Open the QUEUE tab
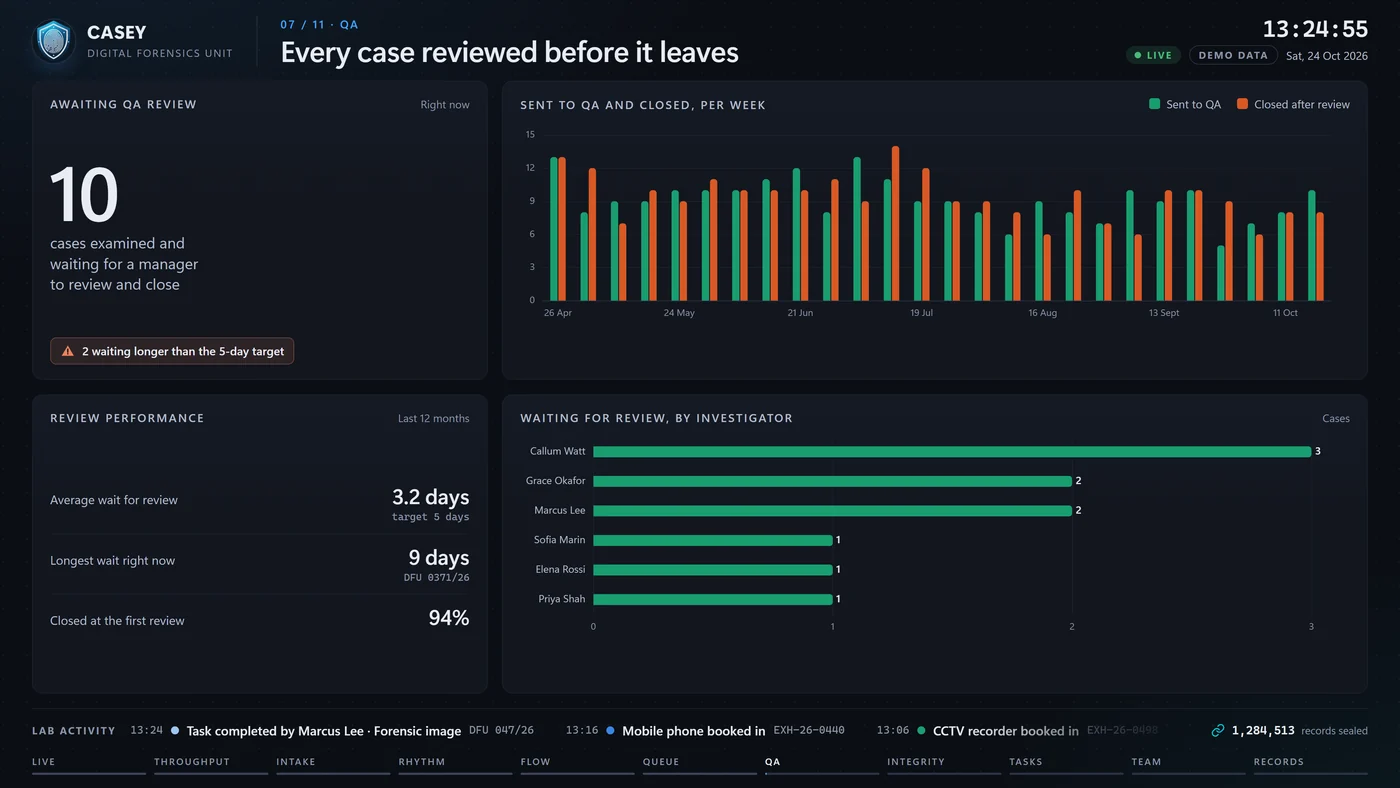The image size is (1400, 788). 699,763
